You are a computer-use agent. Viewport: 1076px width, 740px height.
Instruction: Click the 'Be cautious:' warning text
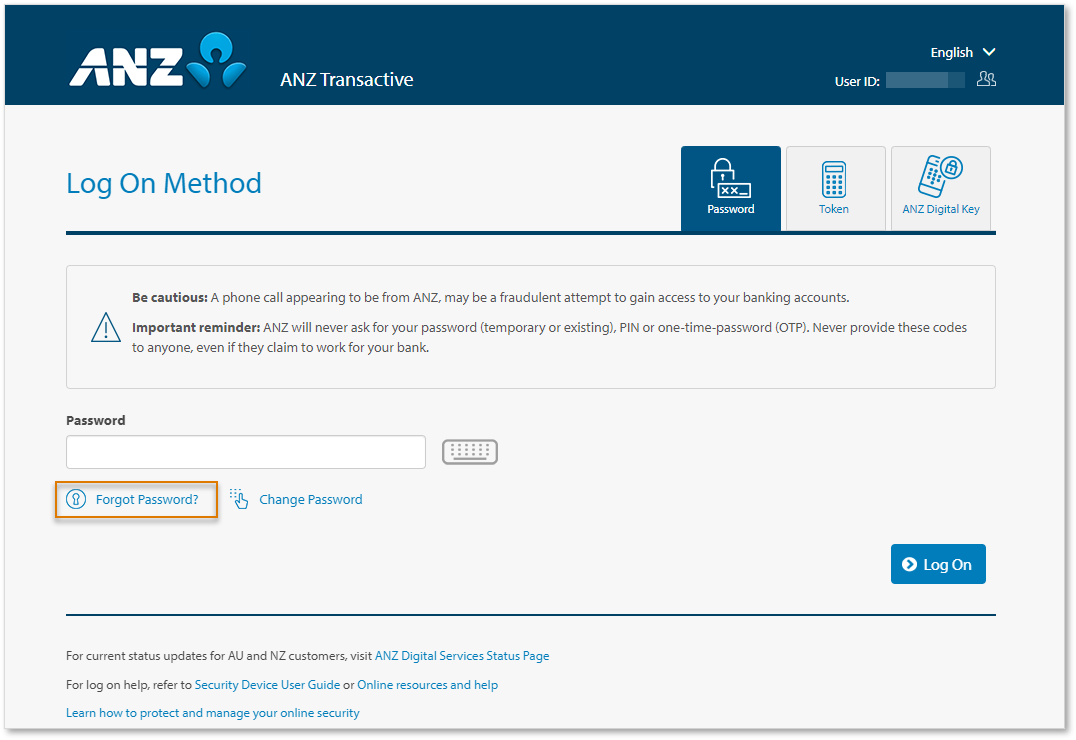click(x=170, y=297)
